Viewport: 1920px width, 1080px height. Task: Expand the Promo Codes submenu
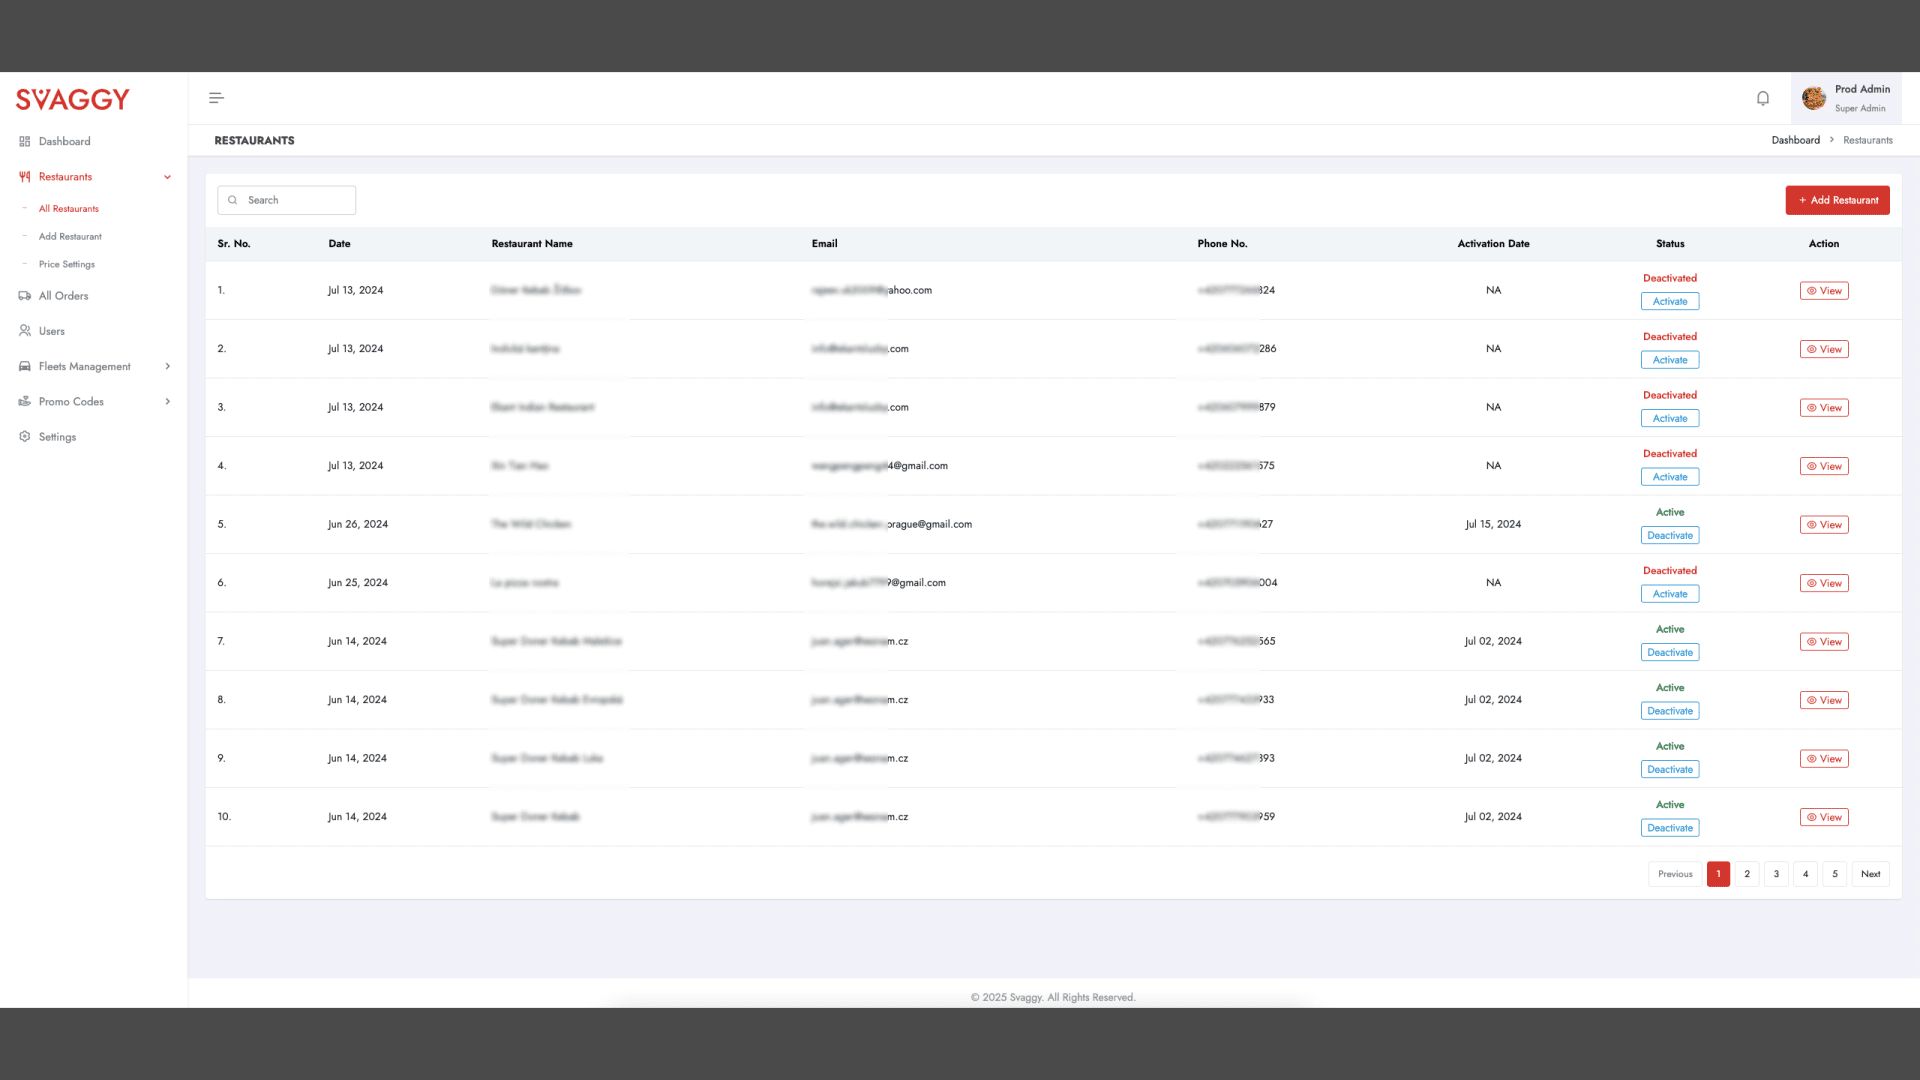pos(168,401)
